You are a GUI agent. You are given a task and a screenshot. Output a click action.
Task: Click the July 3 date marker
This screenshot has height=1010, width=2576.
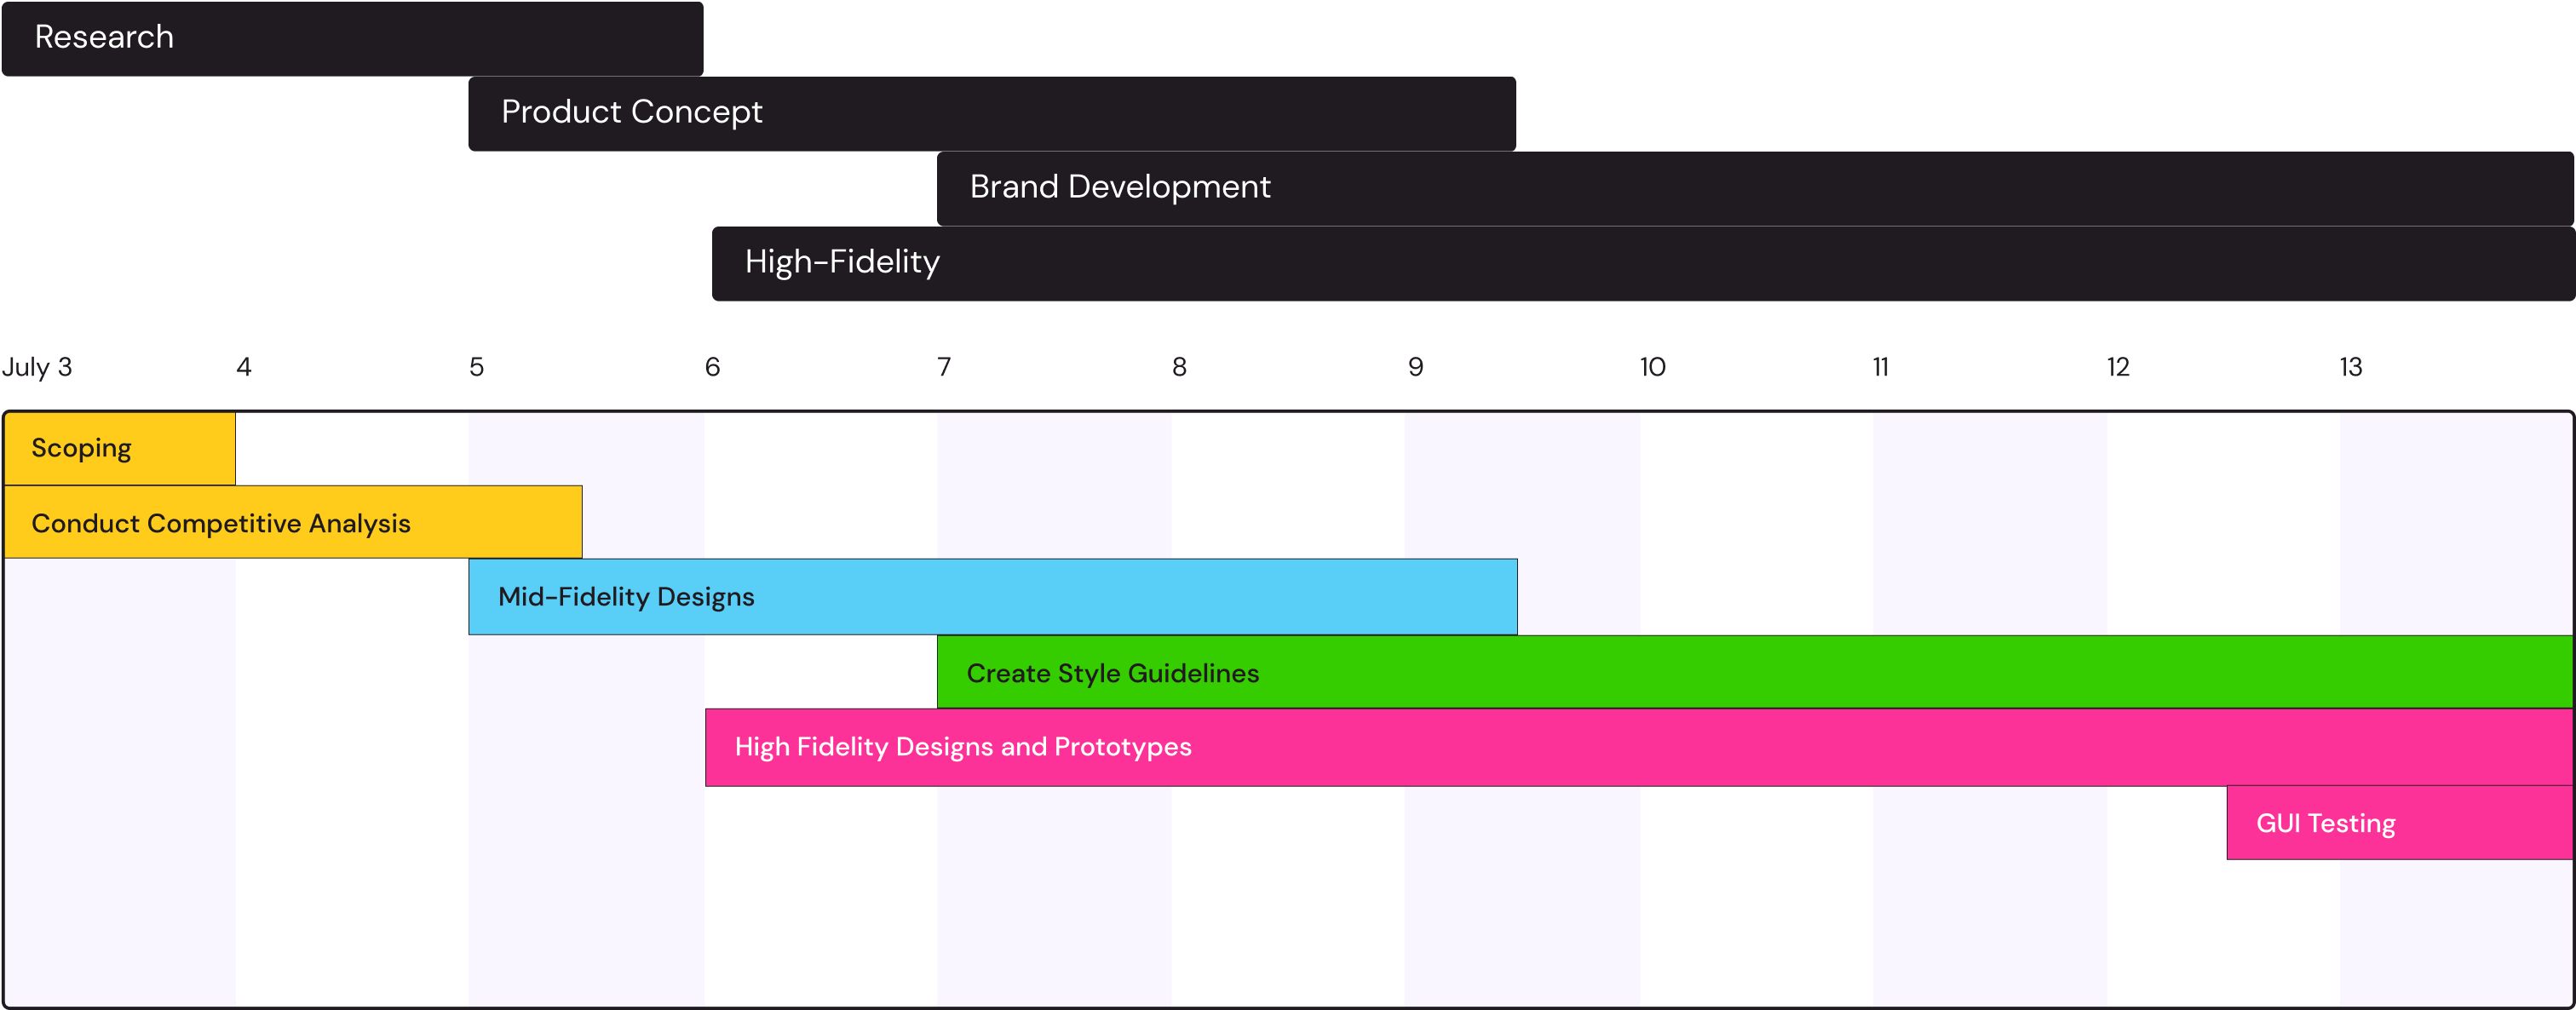click(x=37, y=367)
